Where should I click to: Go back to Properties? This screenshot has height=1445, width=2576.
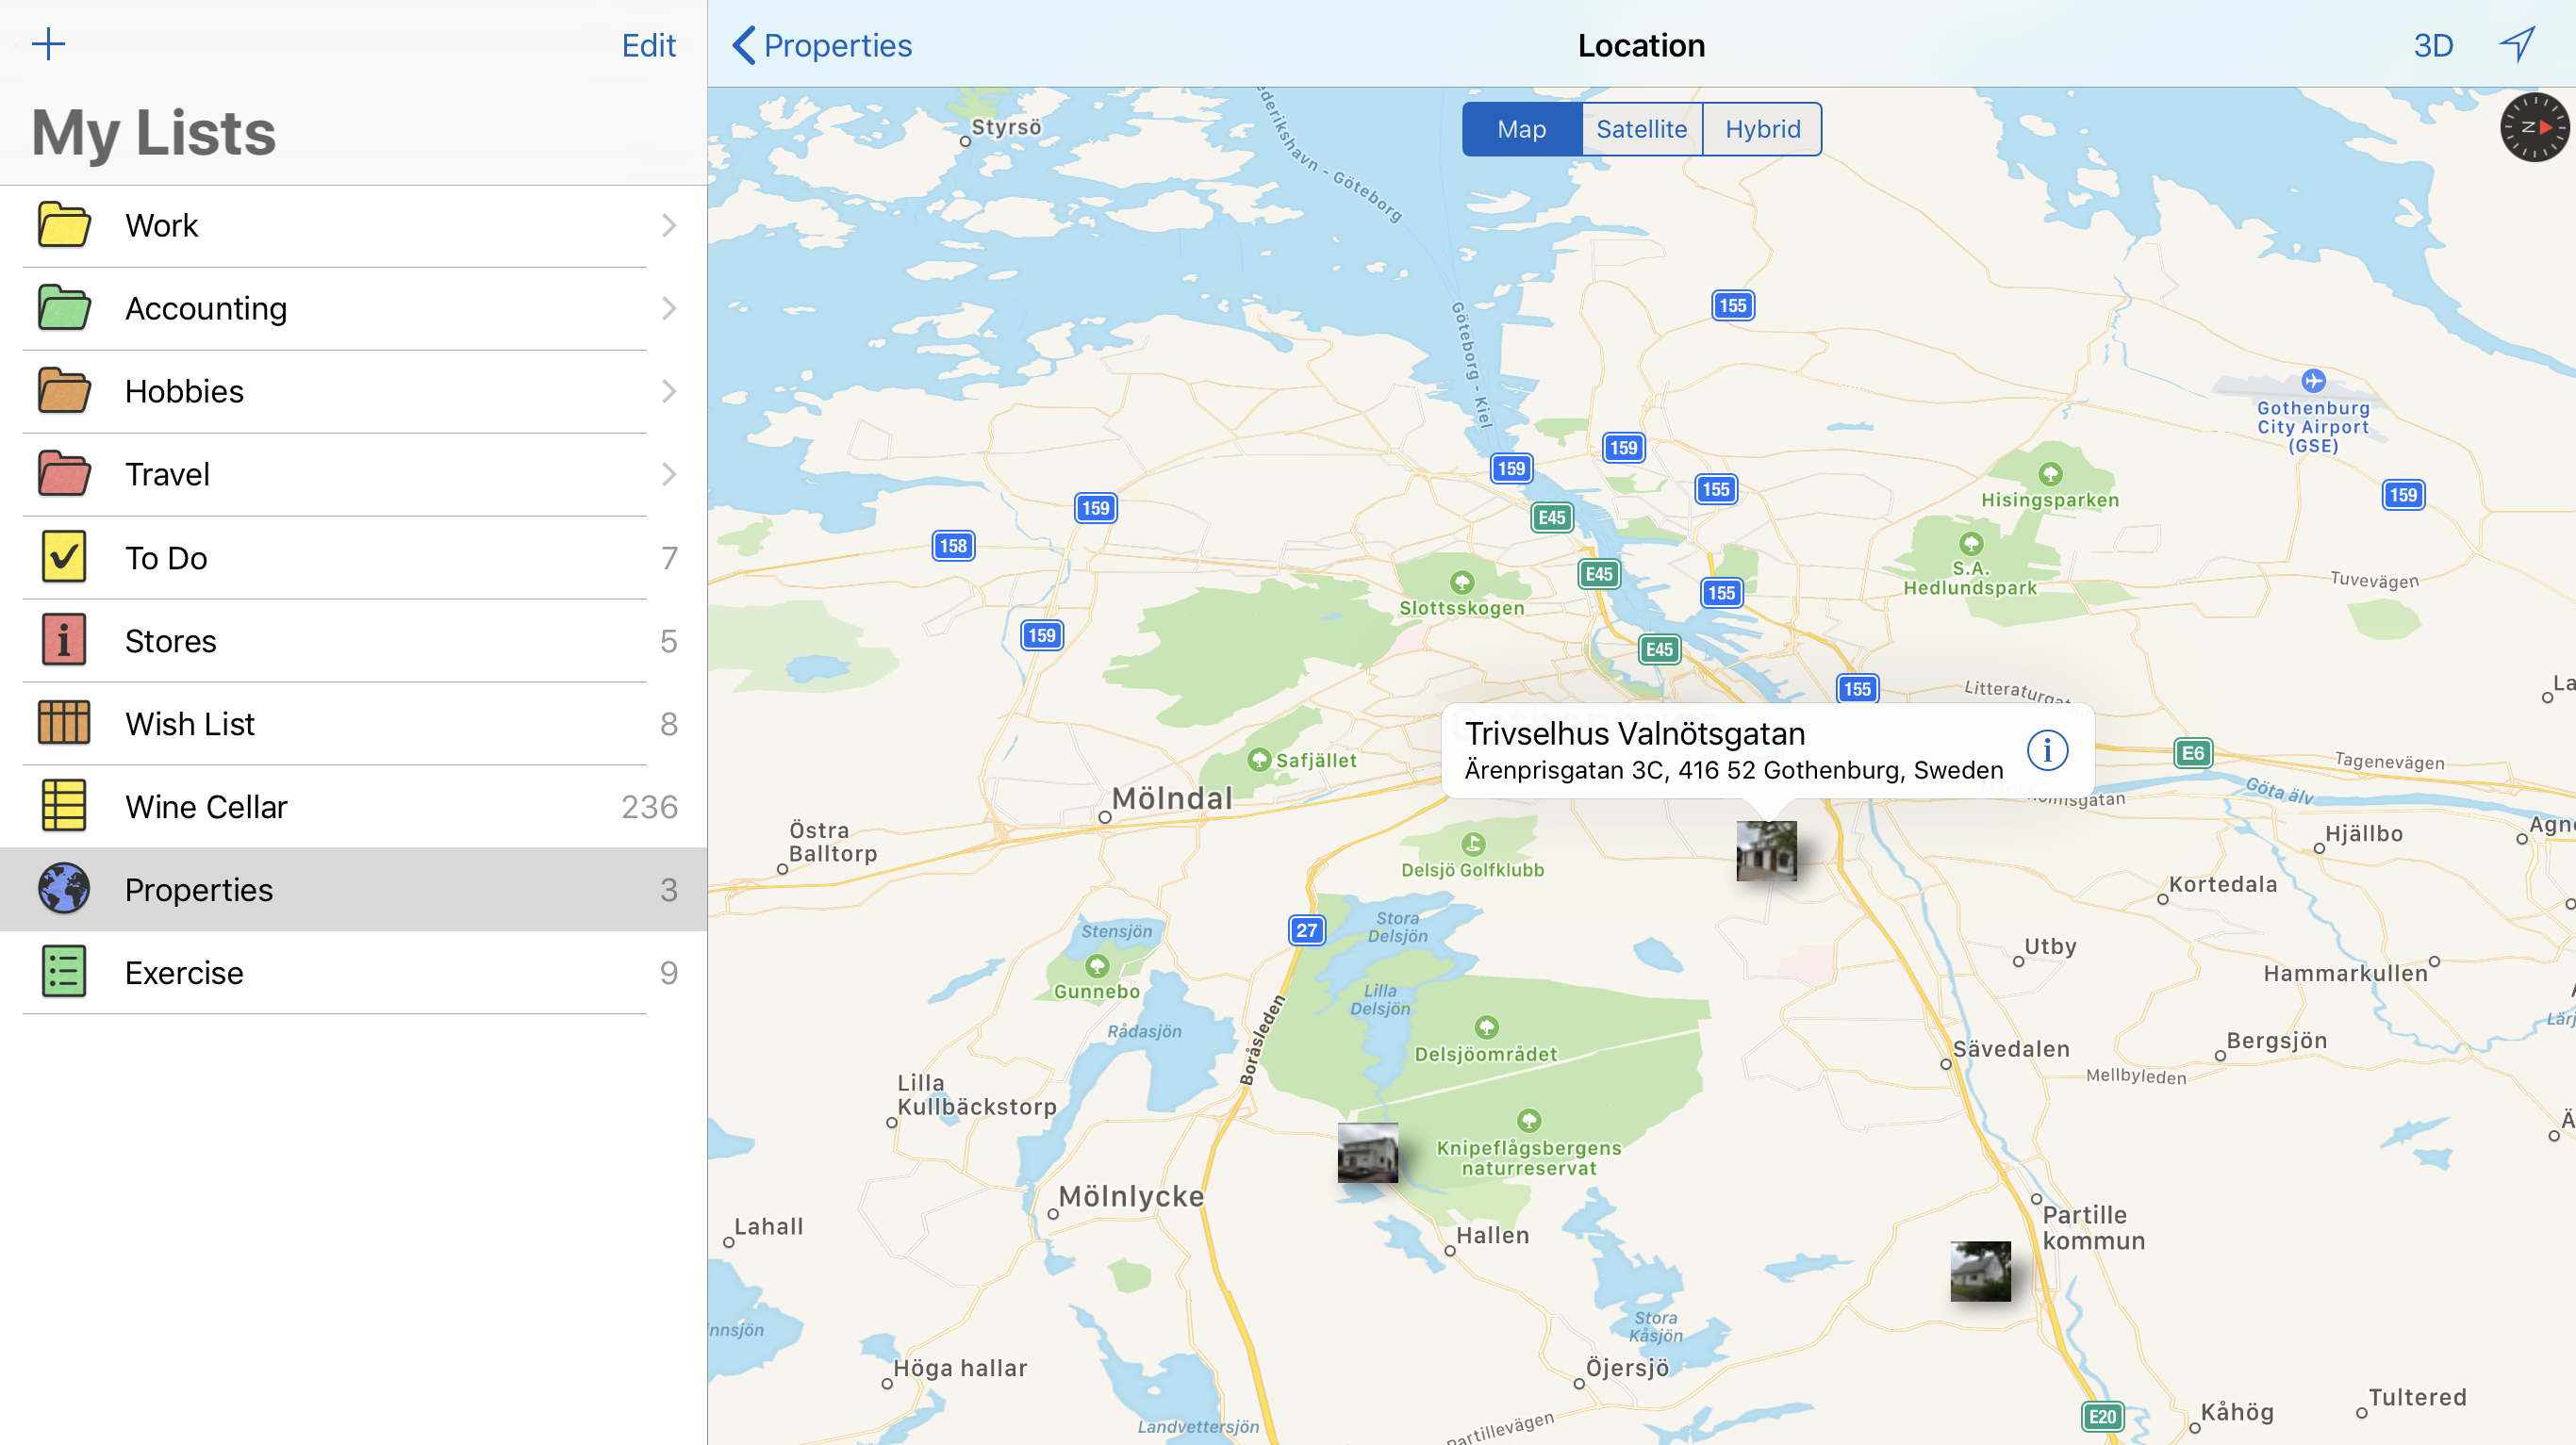pyautogui.click(x=822, y=45)
